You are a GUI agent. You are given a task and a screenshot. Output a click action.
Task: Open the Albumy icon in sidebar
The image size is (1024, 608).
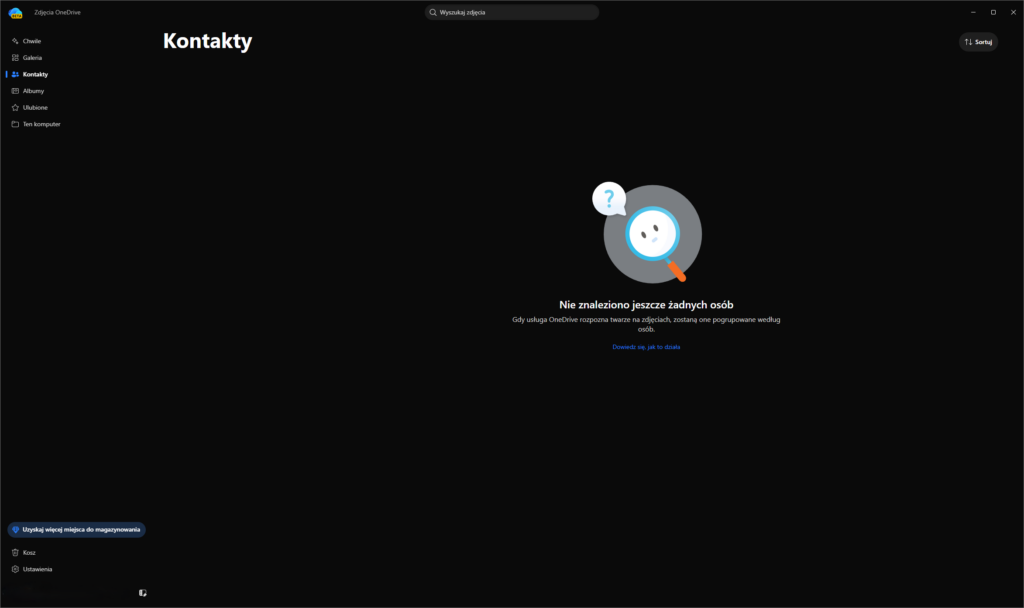[15, 91]
